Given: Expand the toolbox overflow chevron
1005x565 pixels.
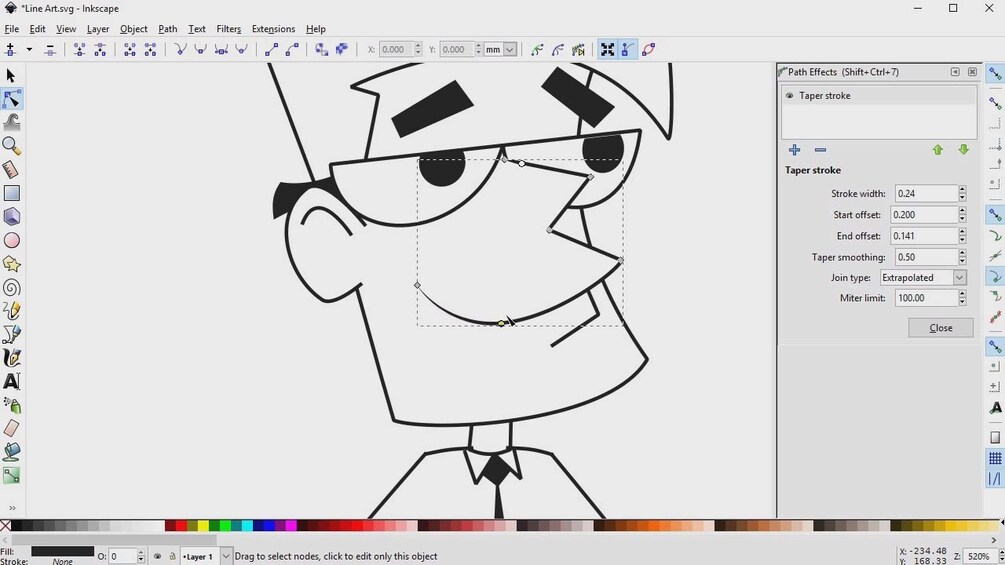Looking at the screenshot, I should pos(12,508).
